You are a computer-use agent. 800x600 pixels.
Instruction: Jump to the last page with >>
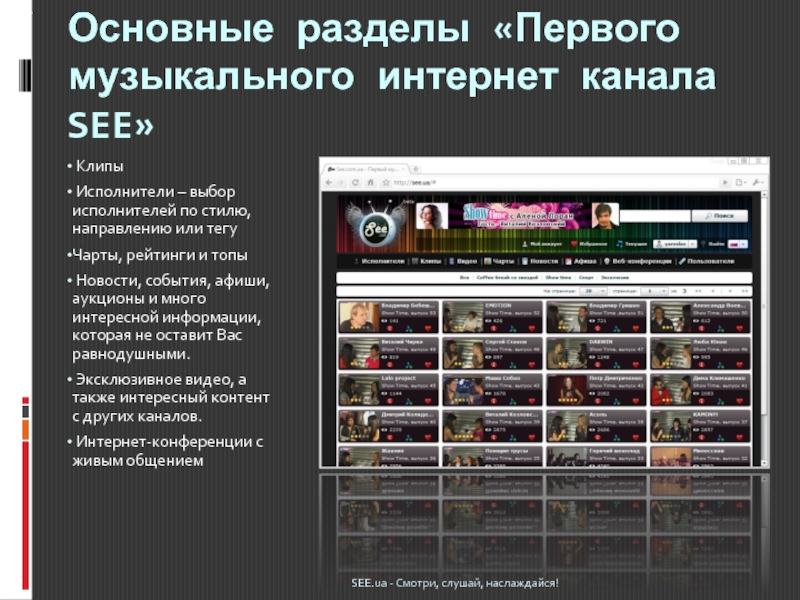point(745,291)
